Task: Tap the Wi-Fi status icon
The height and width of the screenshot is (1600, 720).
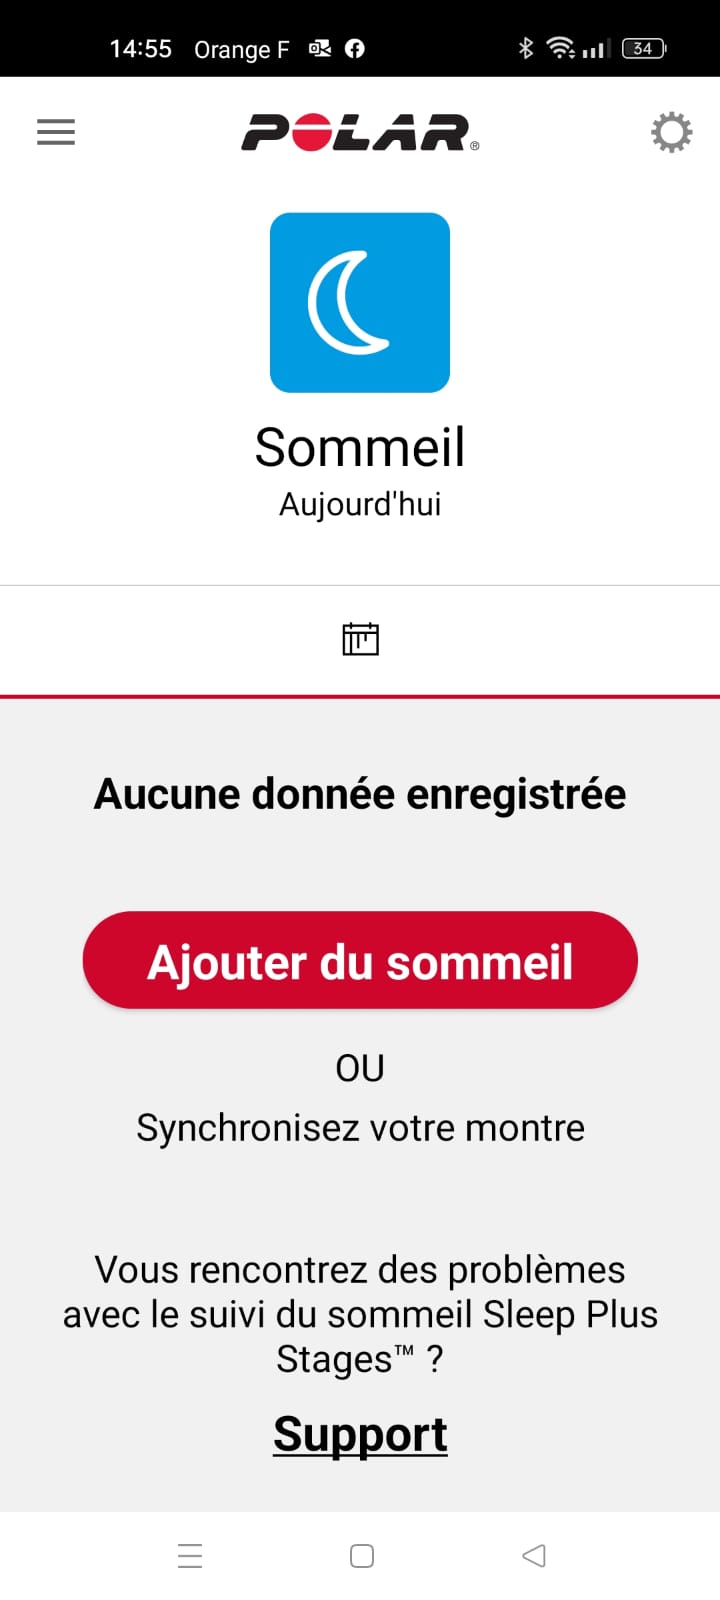Action: pos(560,48)
